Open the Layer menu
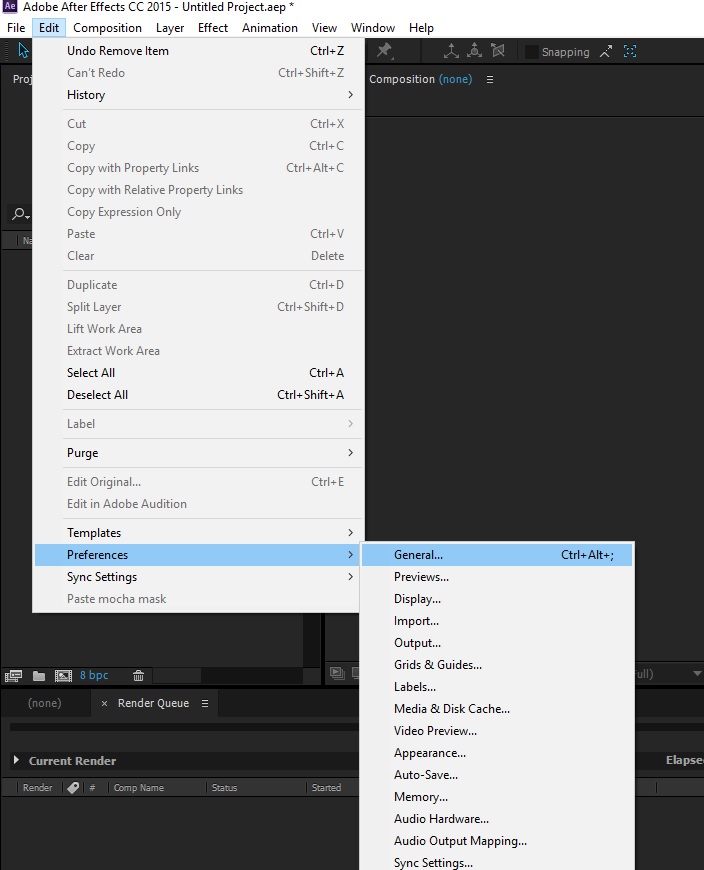This screenshot has height=870, width=704. [170, 28]
